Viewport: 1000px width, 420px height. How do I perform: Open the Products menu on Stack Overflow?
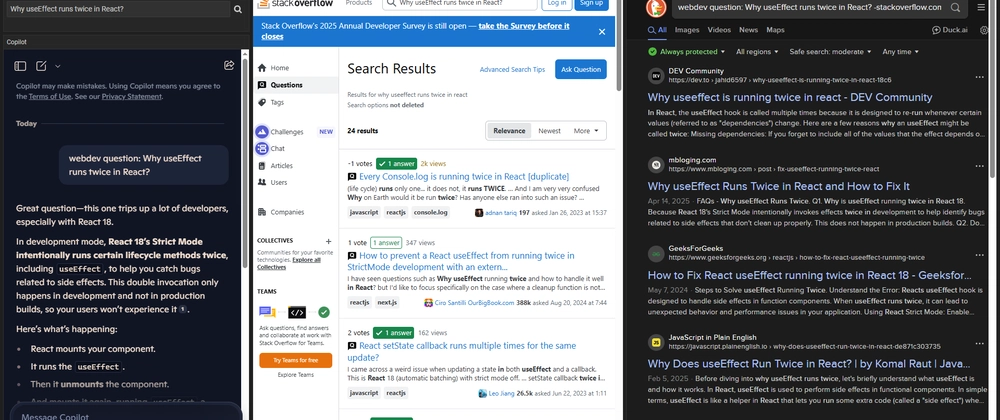[358, 3]
